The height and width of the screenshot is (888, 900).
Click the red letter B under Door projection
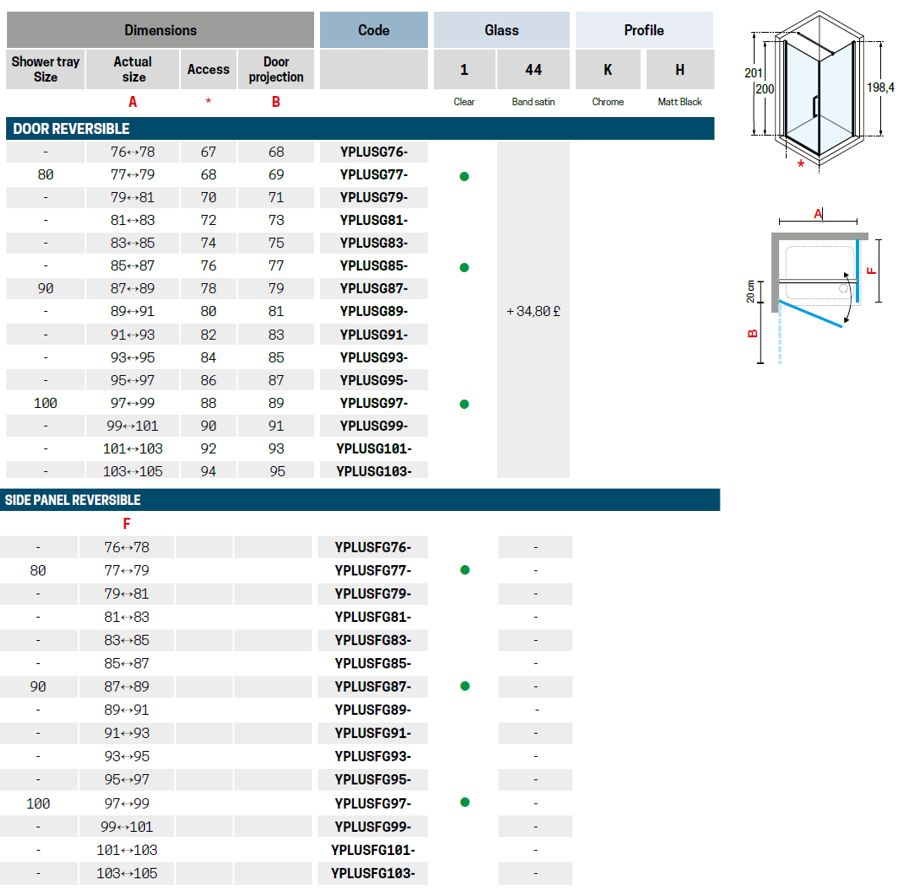[276, 102]
